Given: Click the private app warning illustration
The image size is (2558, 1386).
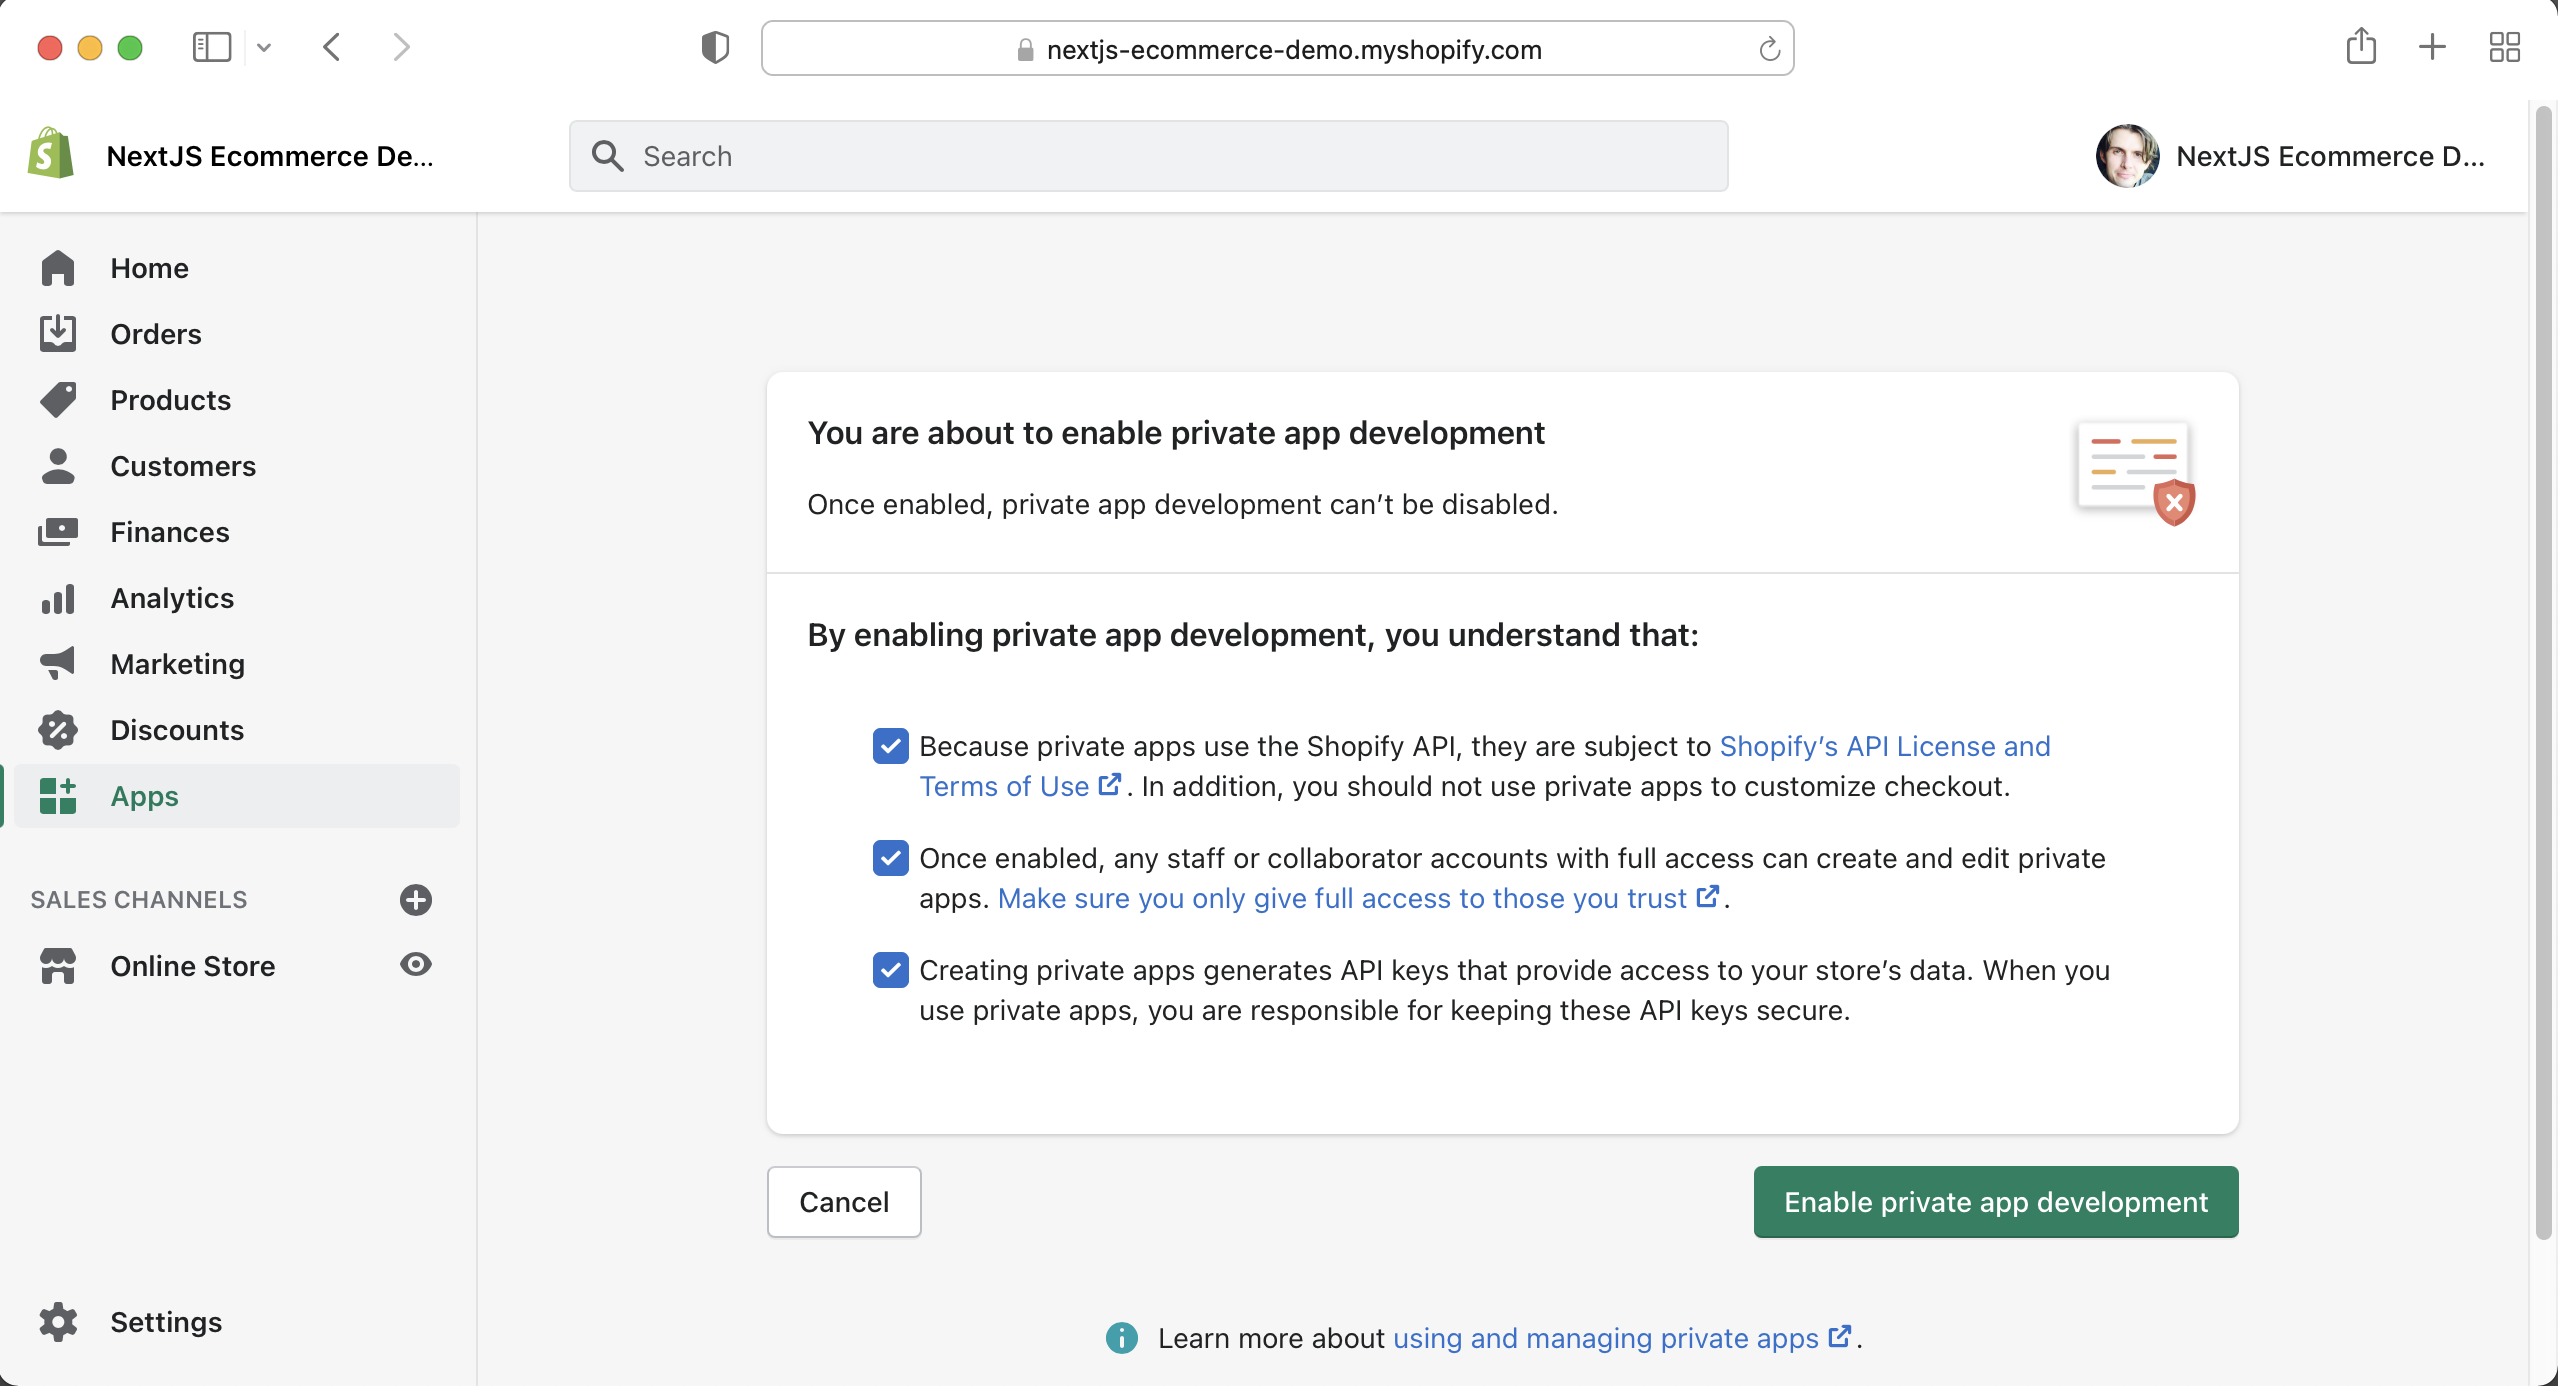Looking at the screenshot, I should tap(2137, 473).
